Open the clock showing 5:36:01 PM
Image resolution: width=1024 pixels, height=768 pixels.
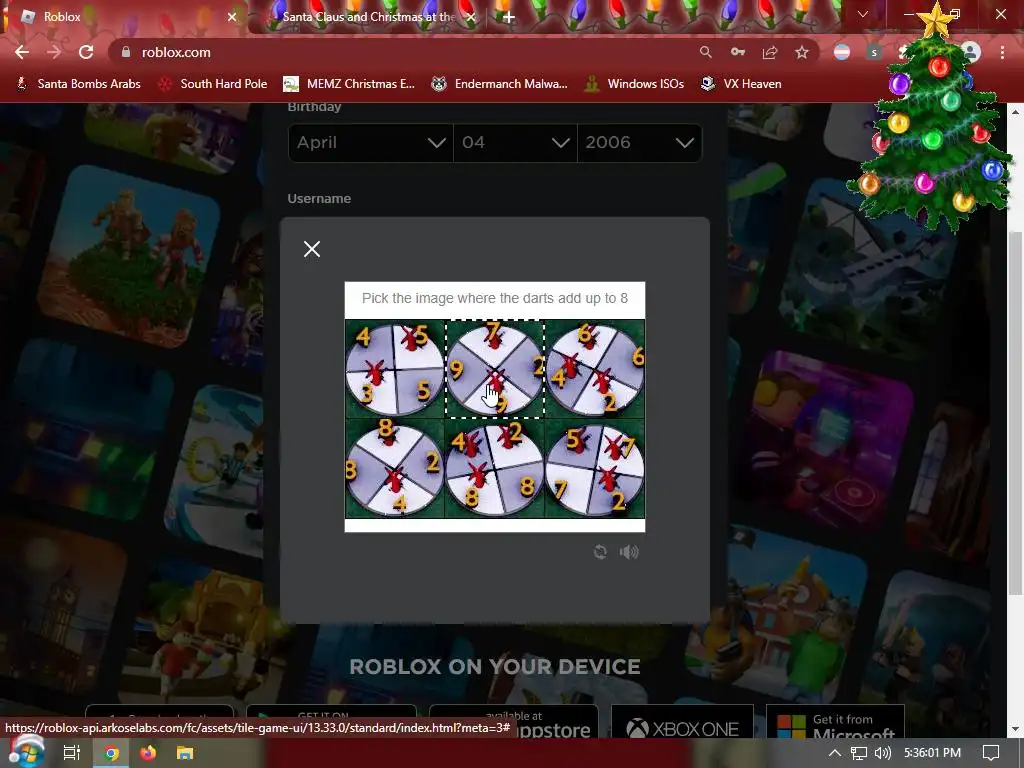tap(933, 753)
